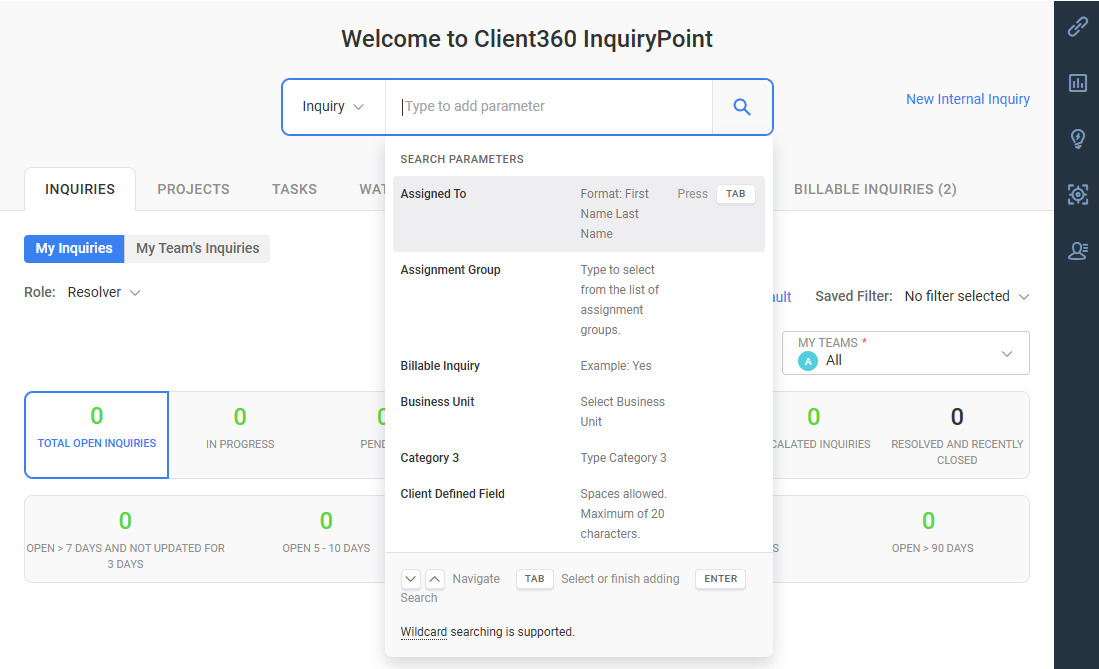The height and width of the screenshot is (669, 1099).
Task: Open the user list icon in sidebar
Action: pos(1077,251)
